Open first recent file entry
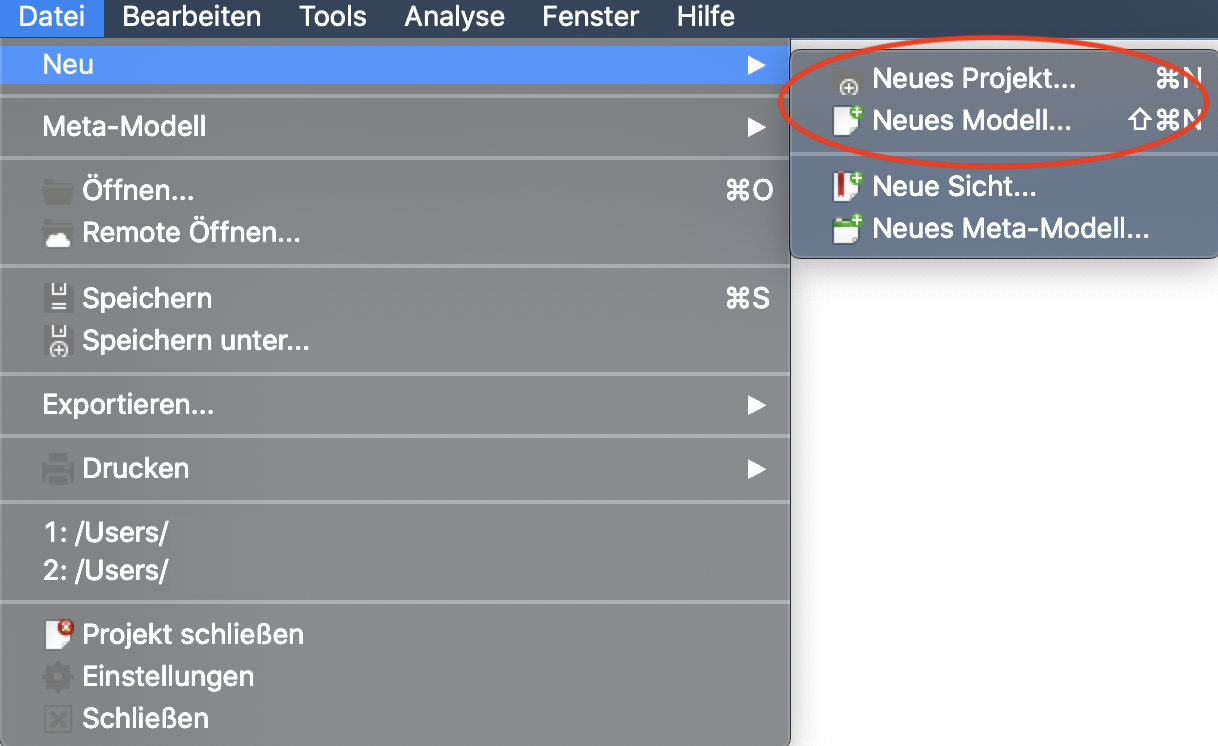1218x746 pixels. 105,532
